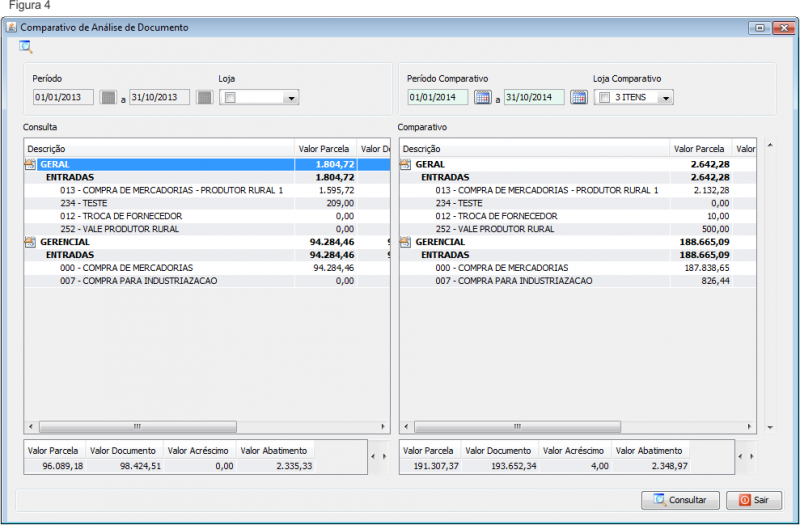Click Descrição column header in Consulta

point(159,149)
